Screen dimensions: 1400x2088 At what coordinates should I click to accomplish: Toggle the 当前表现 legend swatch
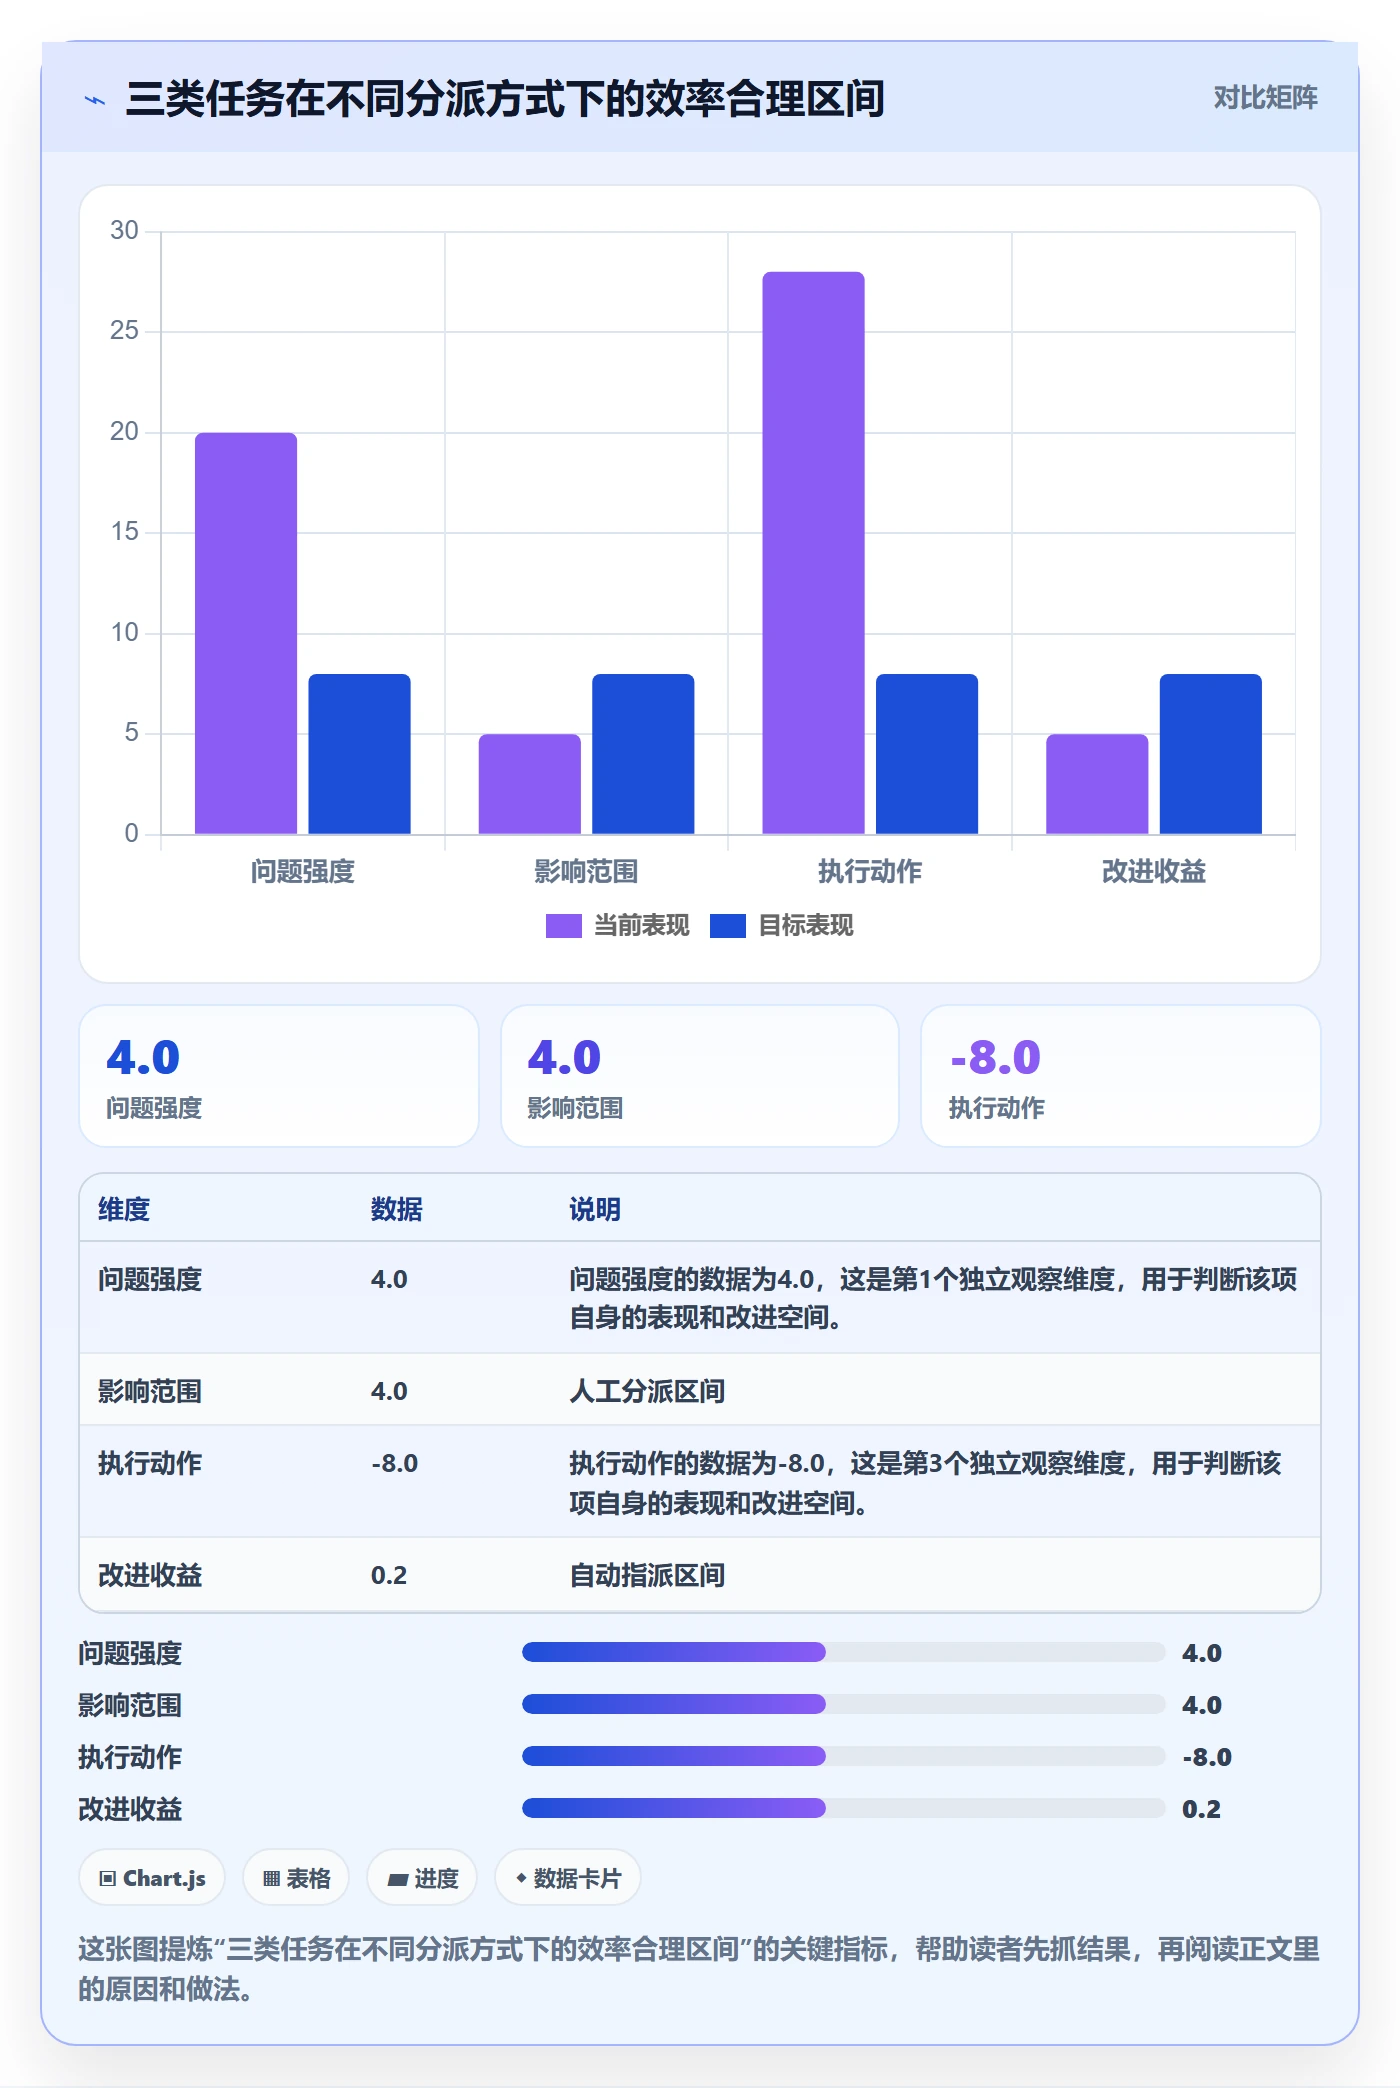click(563, 926)
